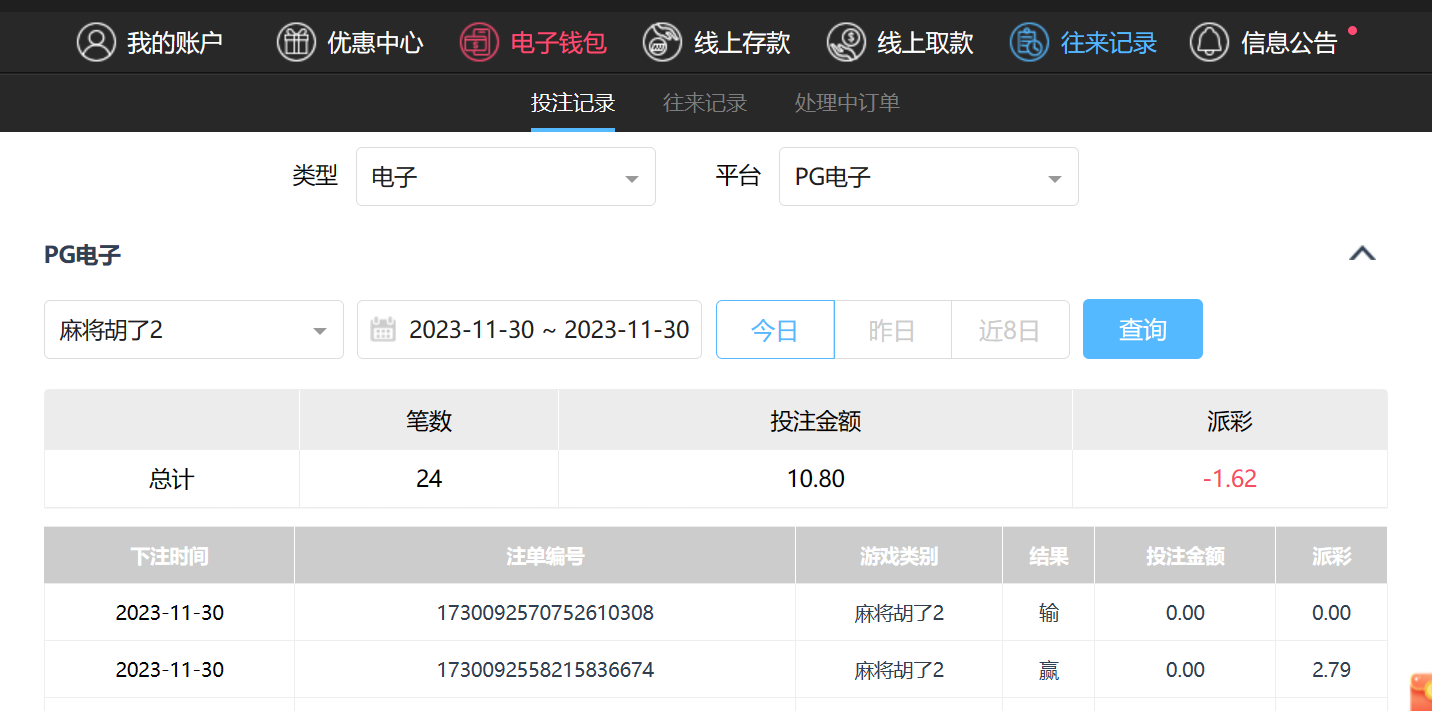Click the date range 2023-11-30 ~ 2023-11-30 field
Screen dimensions: 1432x711
tap(530, 330)
